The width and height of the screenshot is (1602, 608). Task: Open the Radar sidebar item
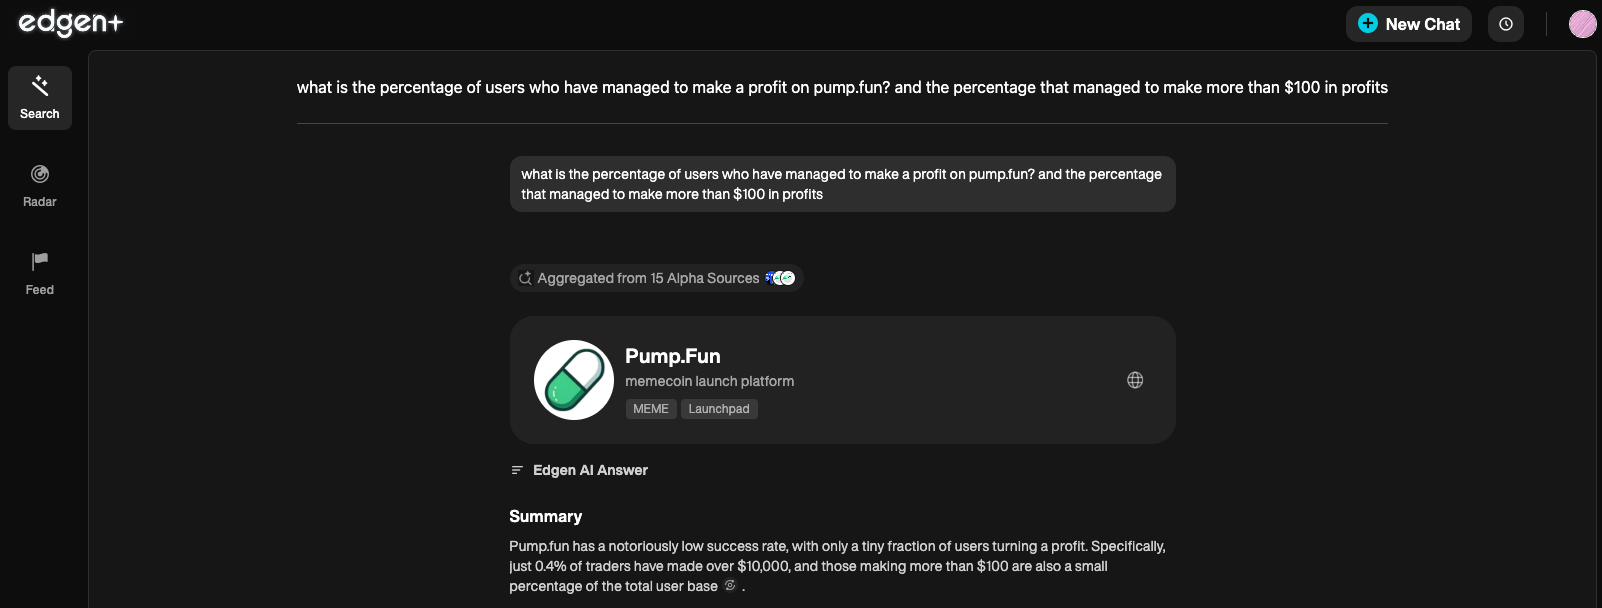[x=40, y=186]
